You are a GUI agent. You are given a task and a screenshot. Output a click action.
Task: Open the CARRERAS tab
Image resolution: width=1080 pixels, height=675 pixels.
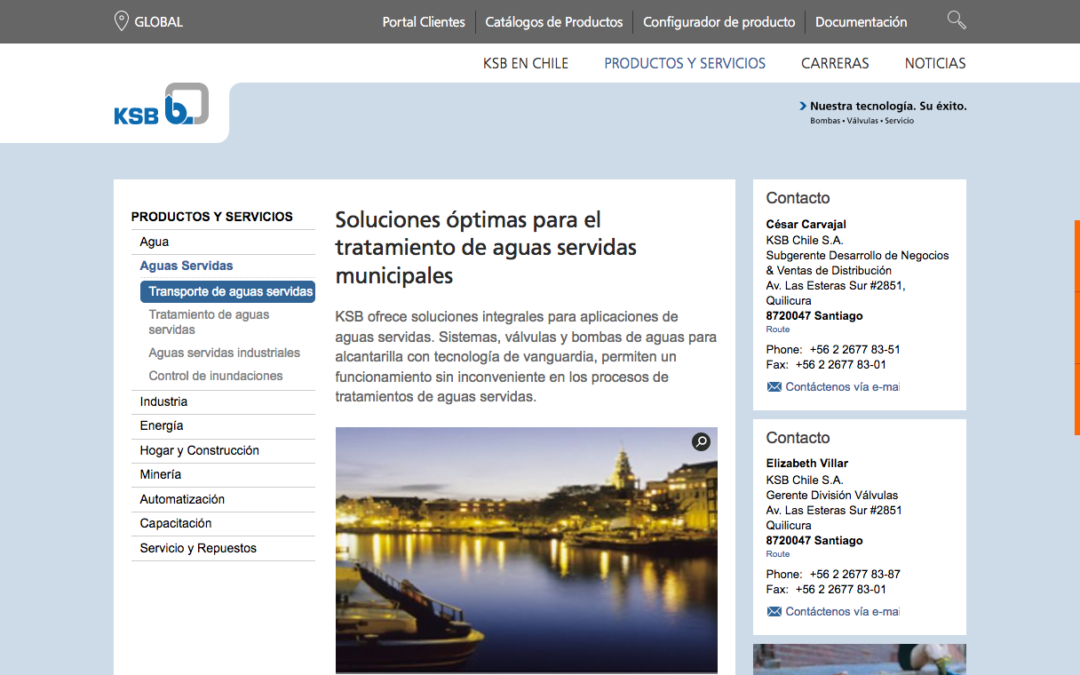pos(835,63)
